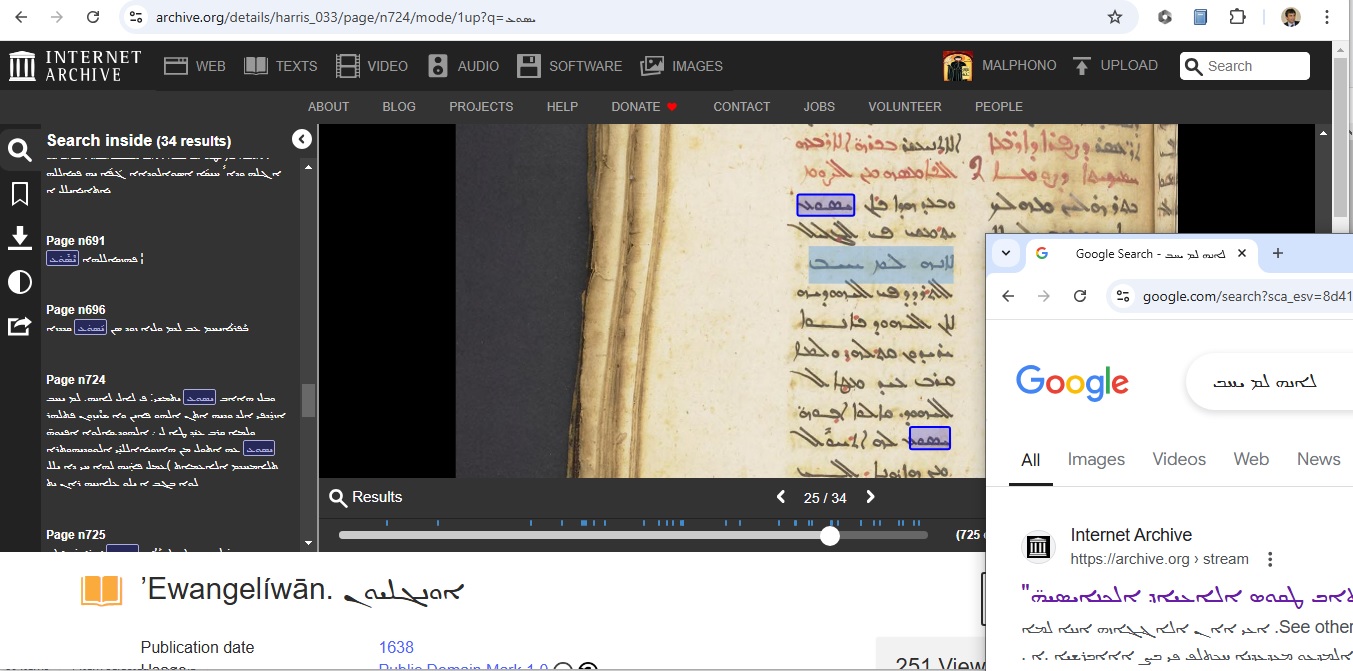Select the Web tab in Google results
The height and width of the screenshot is (671, 1353).
pos(1251,460)
